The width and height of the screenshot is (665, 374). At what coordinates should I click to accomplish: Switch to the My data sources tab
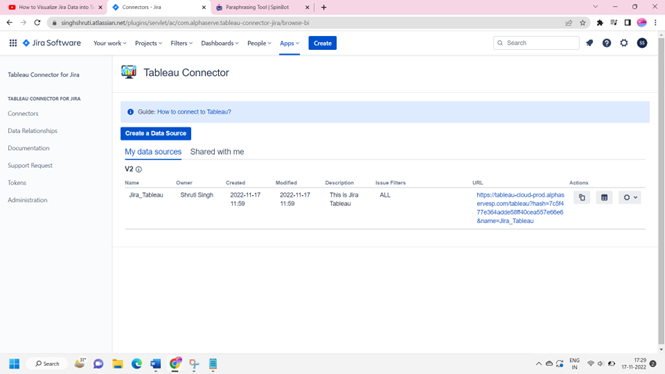tap(153, 152)
